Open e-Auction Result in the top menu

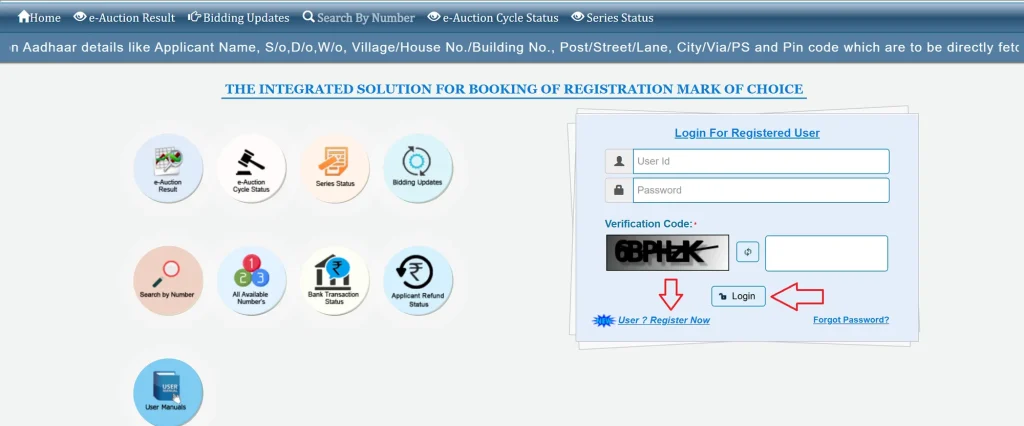click(x=125, y=18)
